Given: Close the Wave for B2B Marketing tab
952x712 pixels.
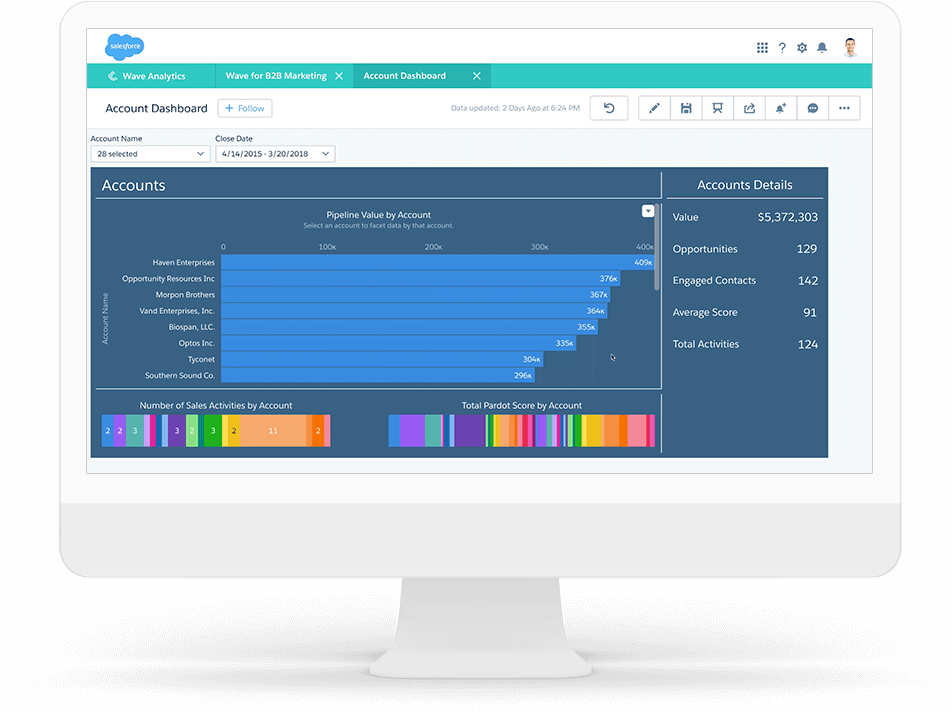Looking at the screenshot, I should [339, 76].
